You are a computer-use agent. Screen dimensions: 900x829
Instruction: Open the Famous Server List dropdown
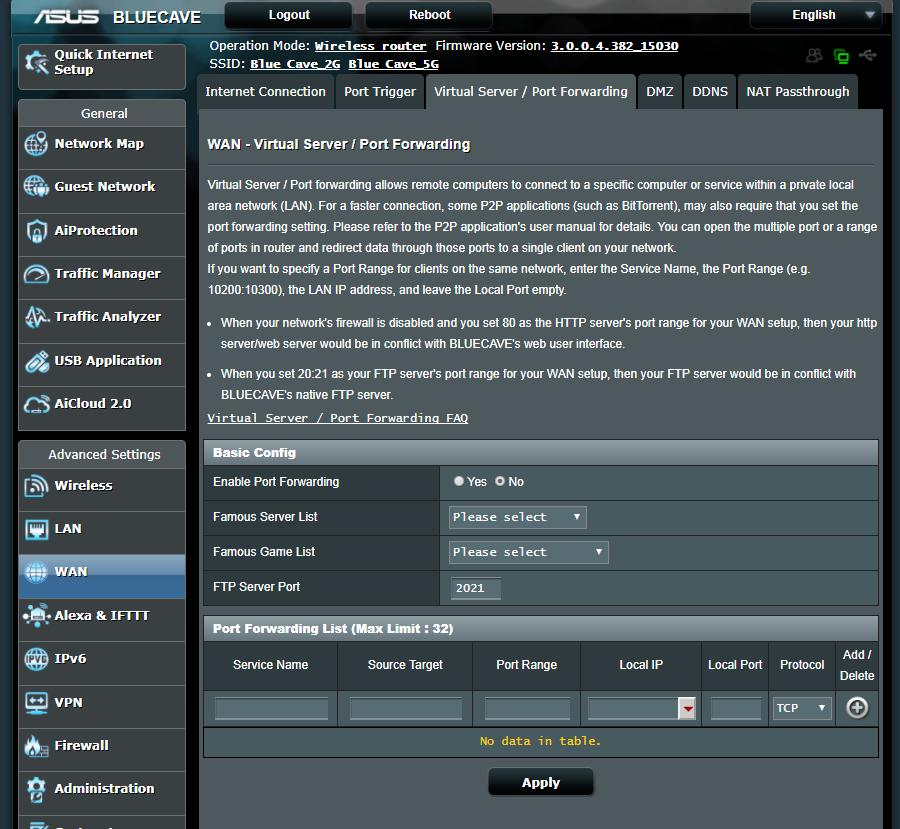(517, 517)
